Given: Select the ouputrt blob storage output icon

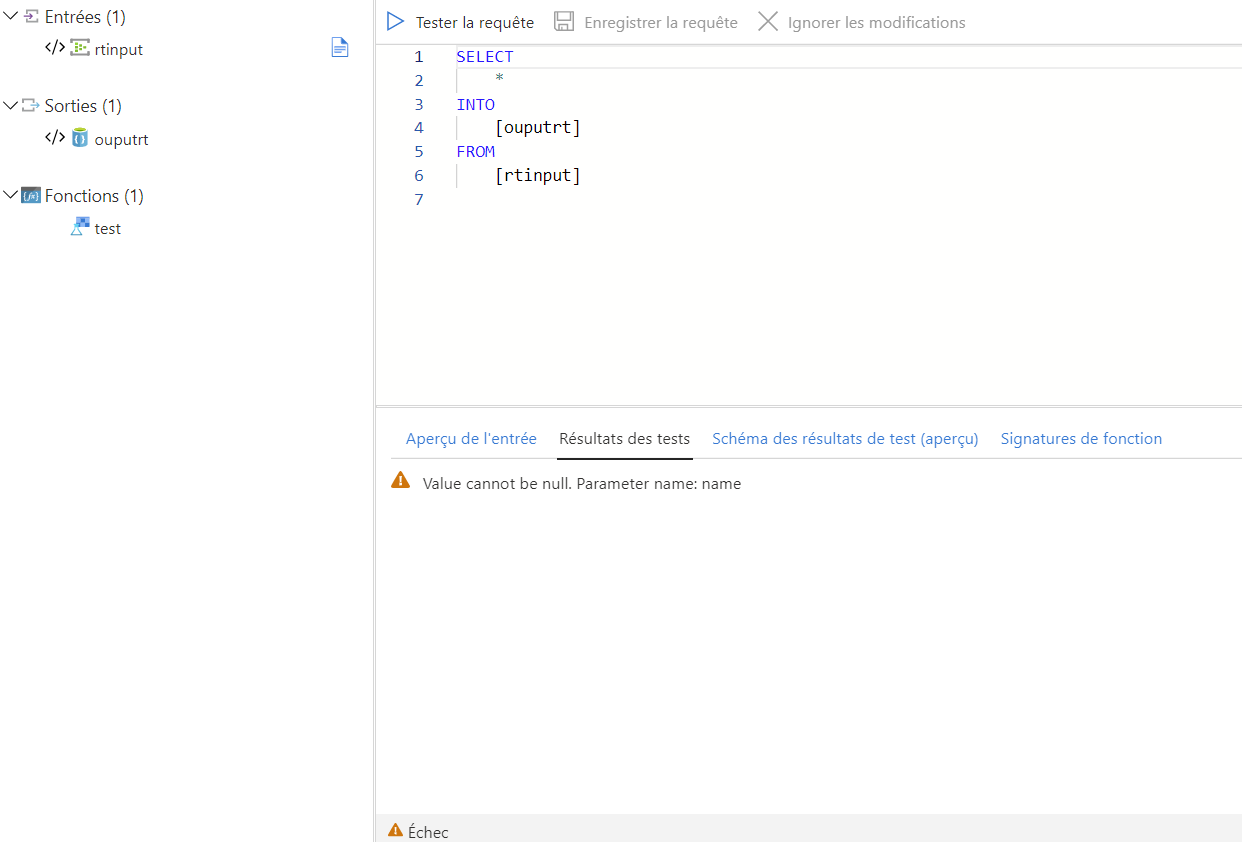Looking at the screenshot, I should (x=79, y=138).
